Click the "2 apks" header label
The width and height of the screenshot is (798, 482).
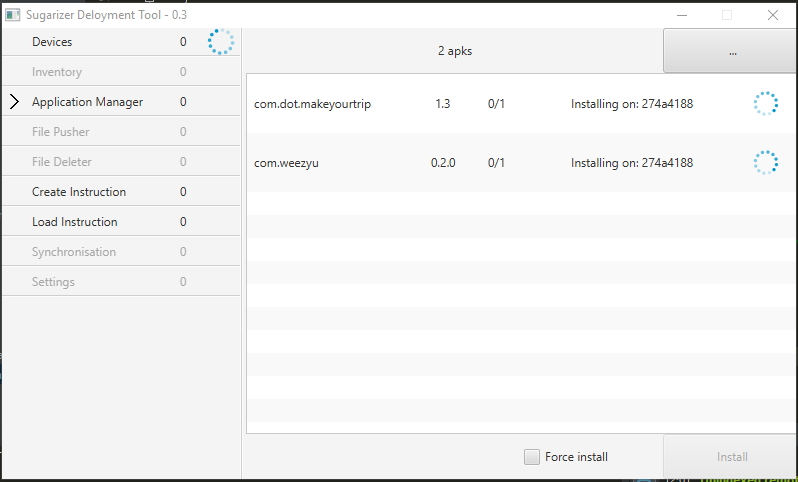[x=454, y=51]
